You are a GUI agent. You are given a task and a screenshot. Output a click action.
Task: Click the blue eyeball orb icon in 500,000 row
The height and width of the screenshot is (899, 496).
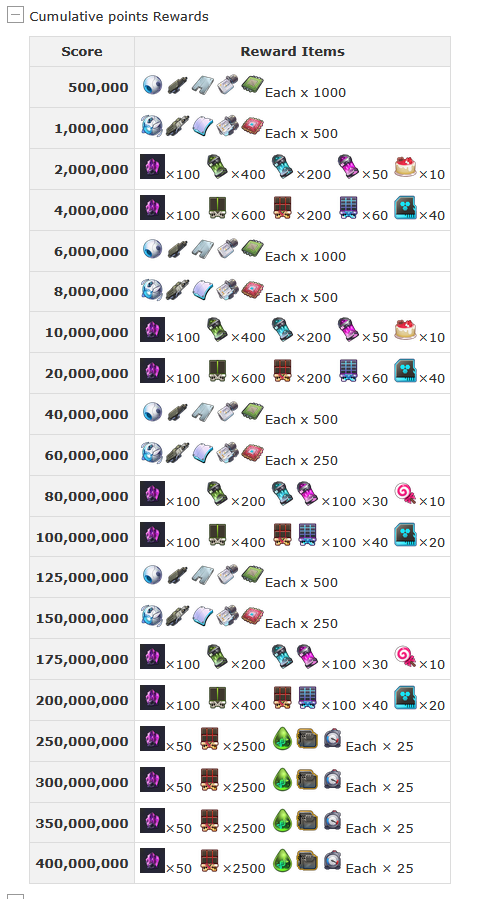(152, 85)
